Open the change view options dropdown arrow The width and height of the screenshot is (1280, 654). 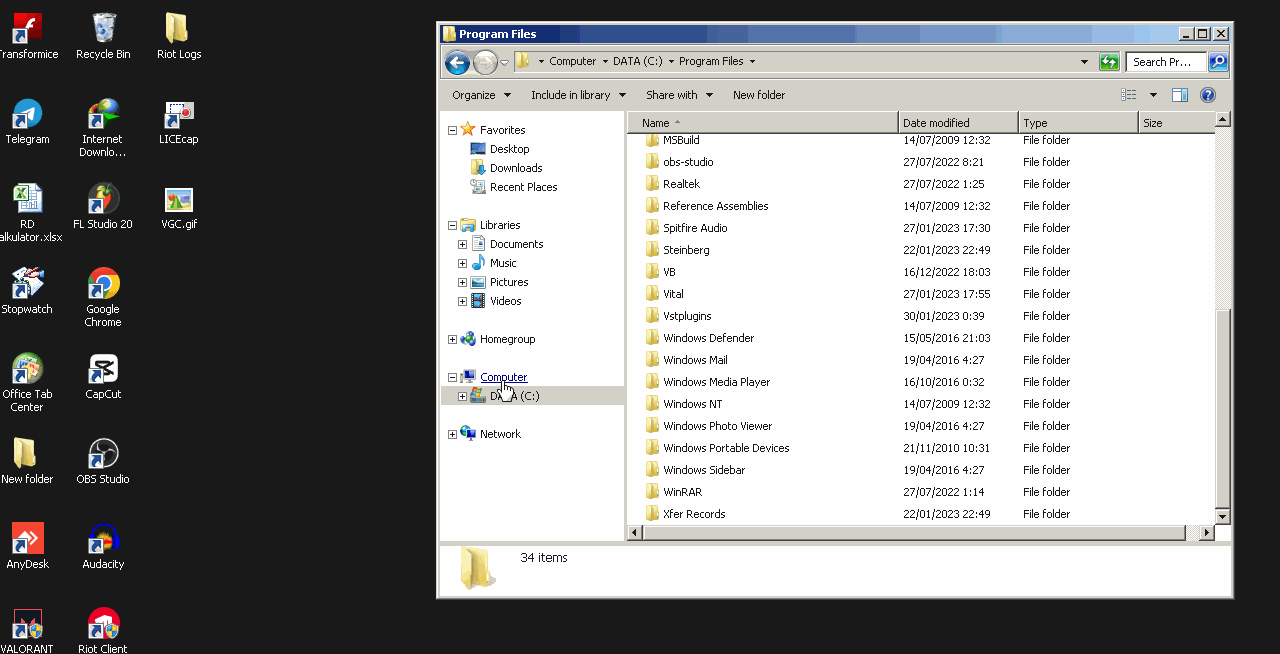point(1153,95)
